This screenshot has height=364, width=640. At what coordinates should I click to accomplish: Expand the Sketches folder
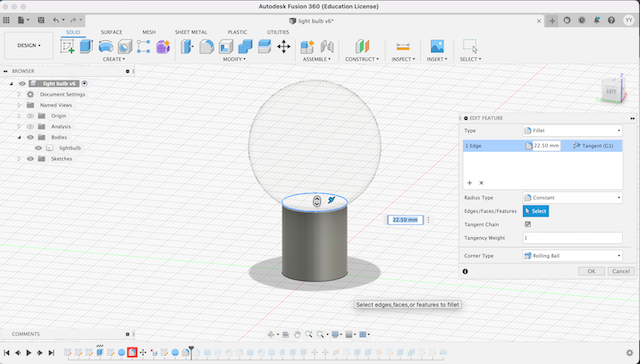(x=19, y=159)
